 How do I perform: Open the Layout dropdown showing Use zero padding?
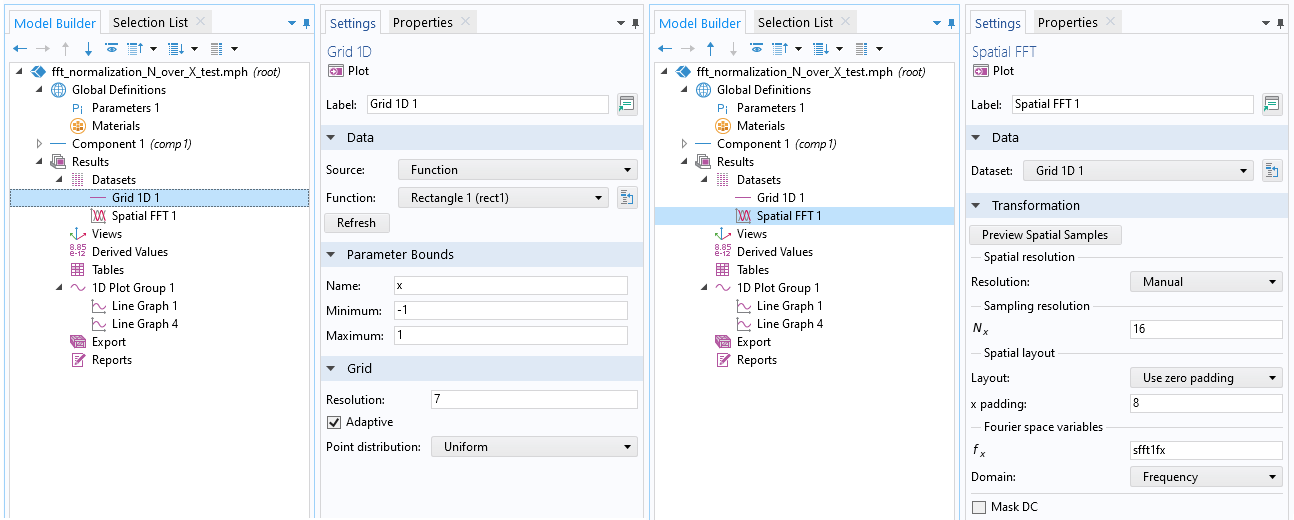[1205, 378]
